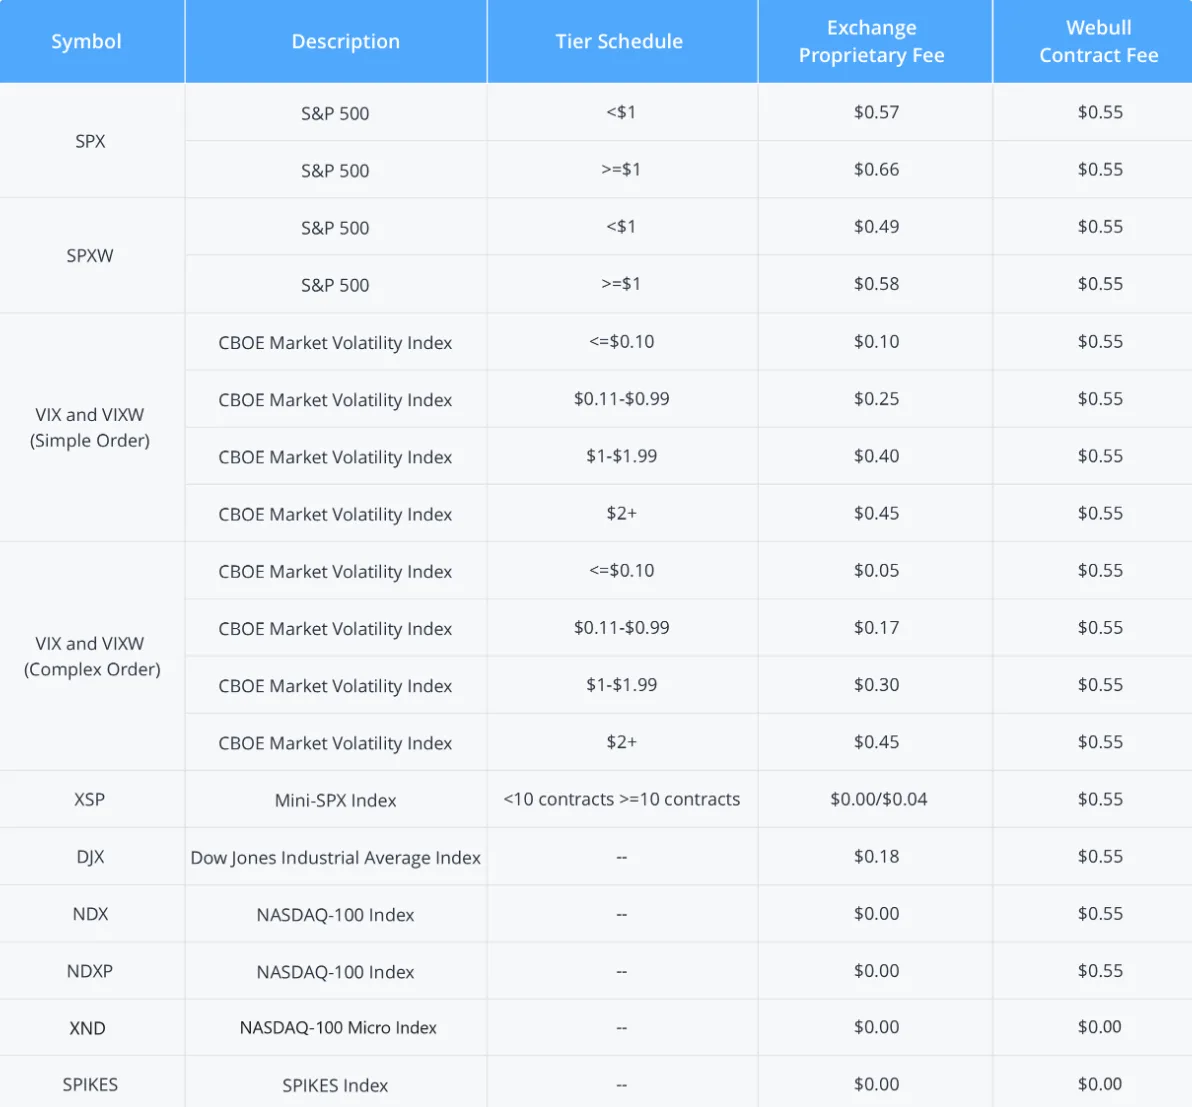Click the Webull fee $0.55 in XSP row
Image resolution: width=1192 pixels, height=1107 pixels.
pos(1100,799)
